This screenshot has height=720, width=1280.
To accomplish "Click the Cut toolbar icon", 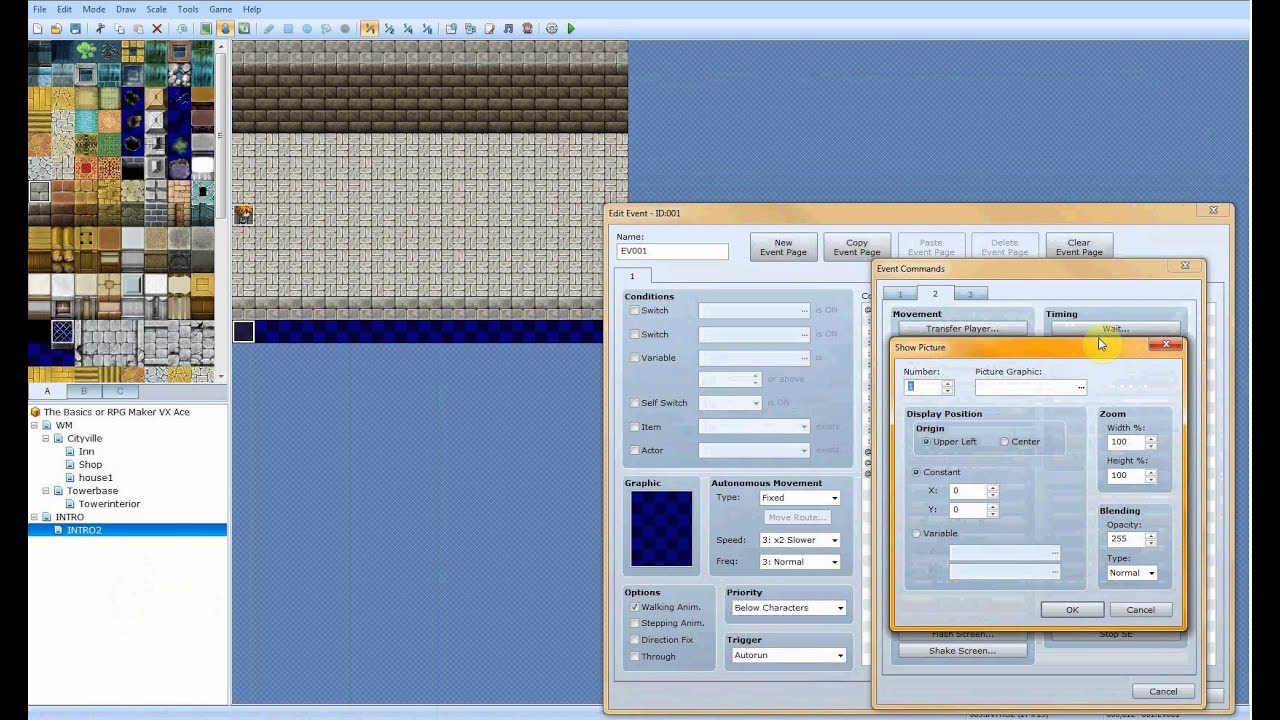I will [100, 29].
